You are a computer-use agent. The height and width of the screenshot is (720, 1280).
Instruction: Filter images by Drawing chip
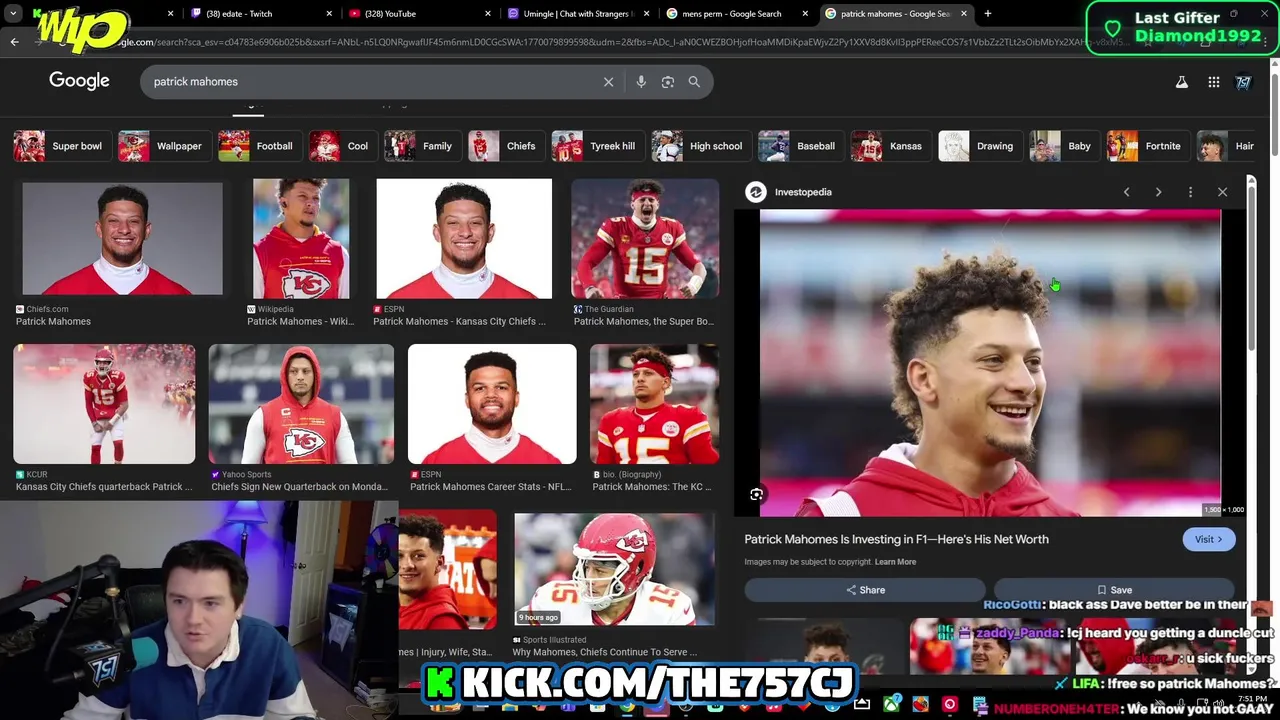click(980, 146)
